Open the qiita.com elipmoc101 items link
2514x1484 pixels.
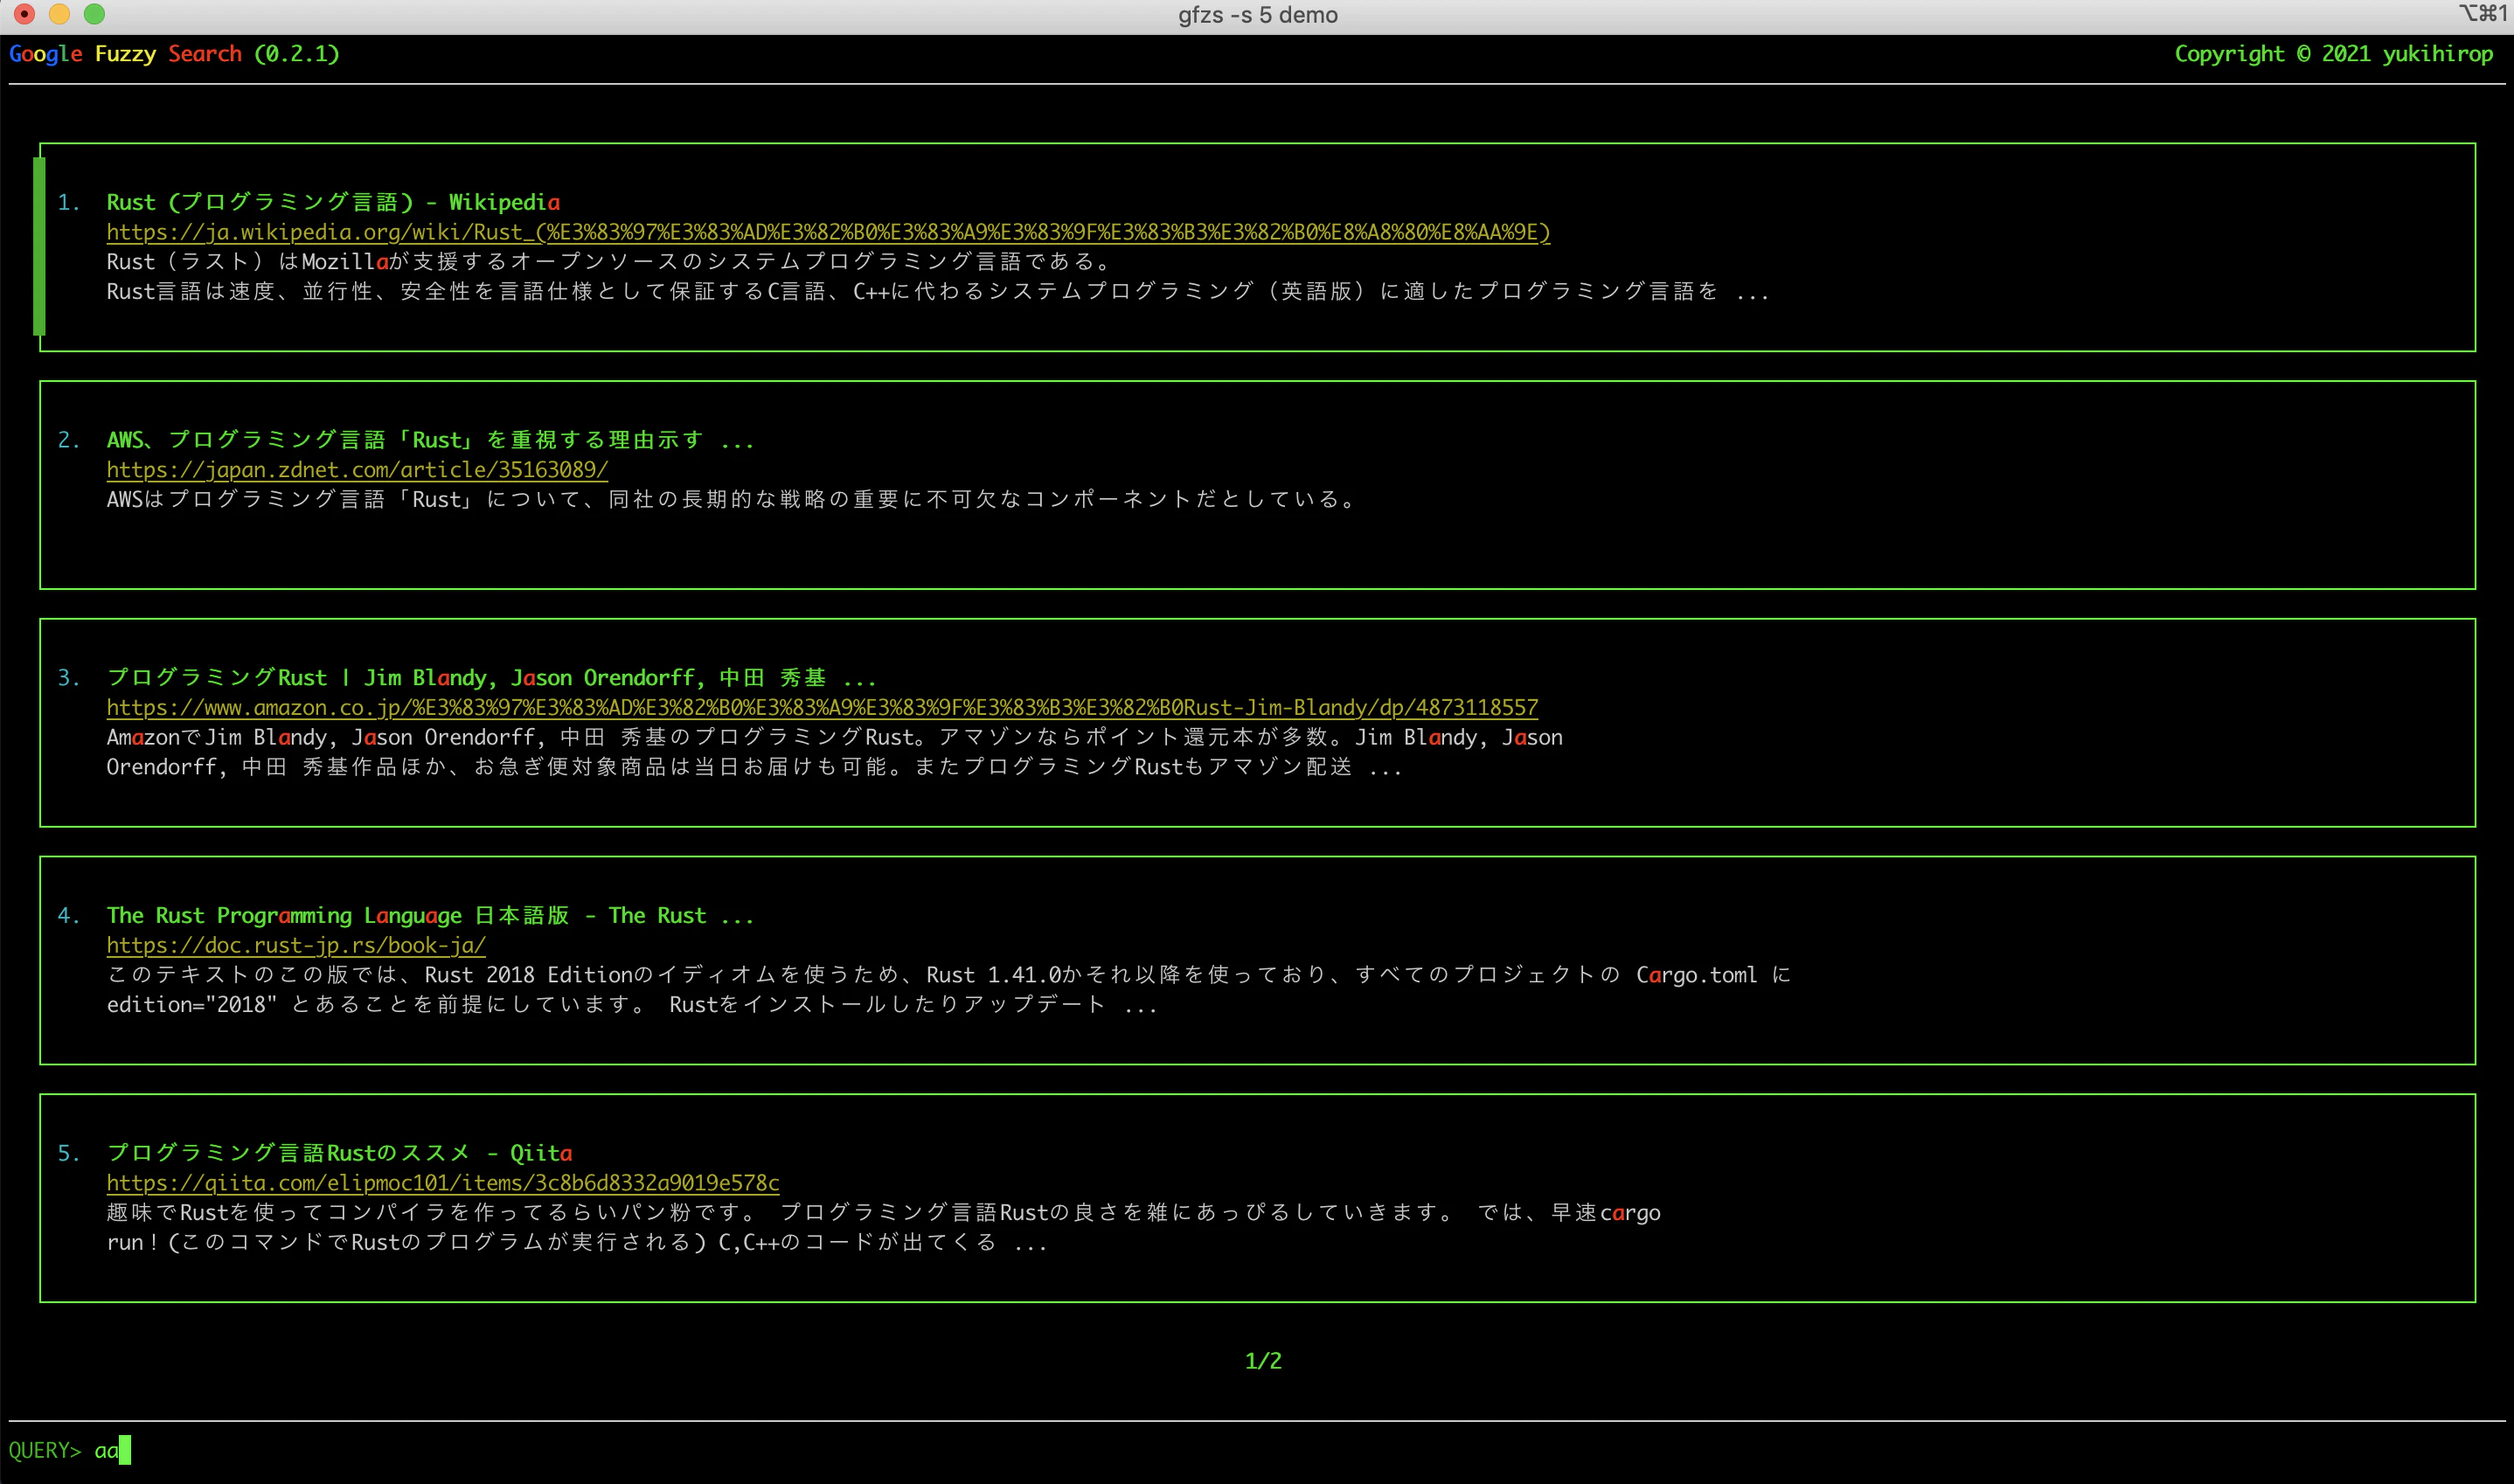click(443, 1183)
